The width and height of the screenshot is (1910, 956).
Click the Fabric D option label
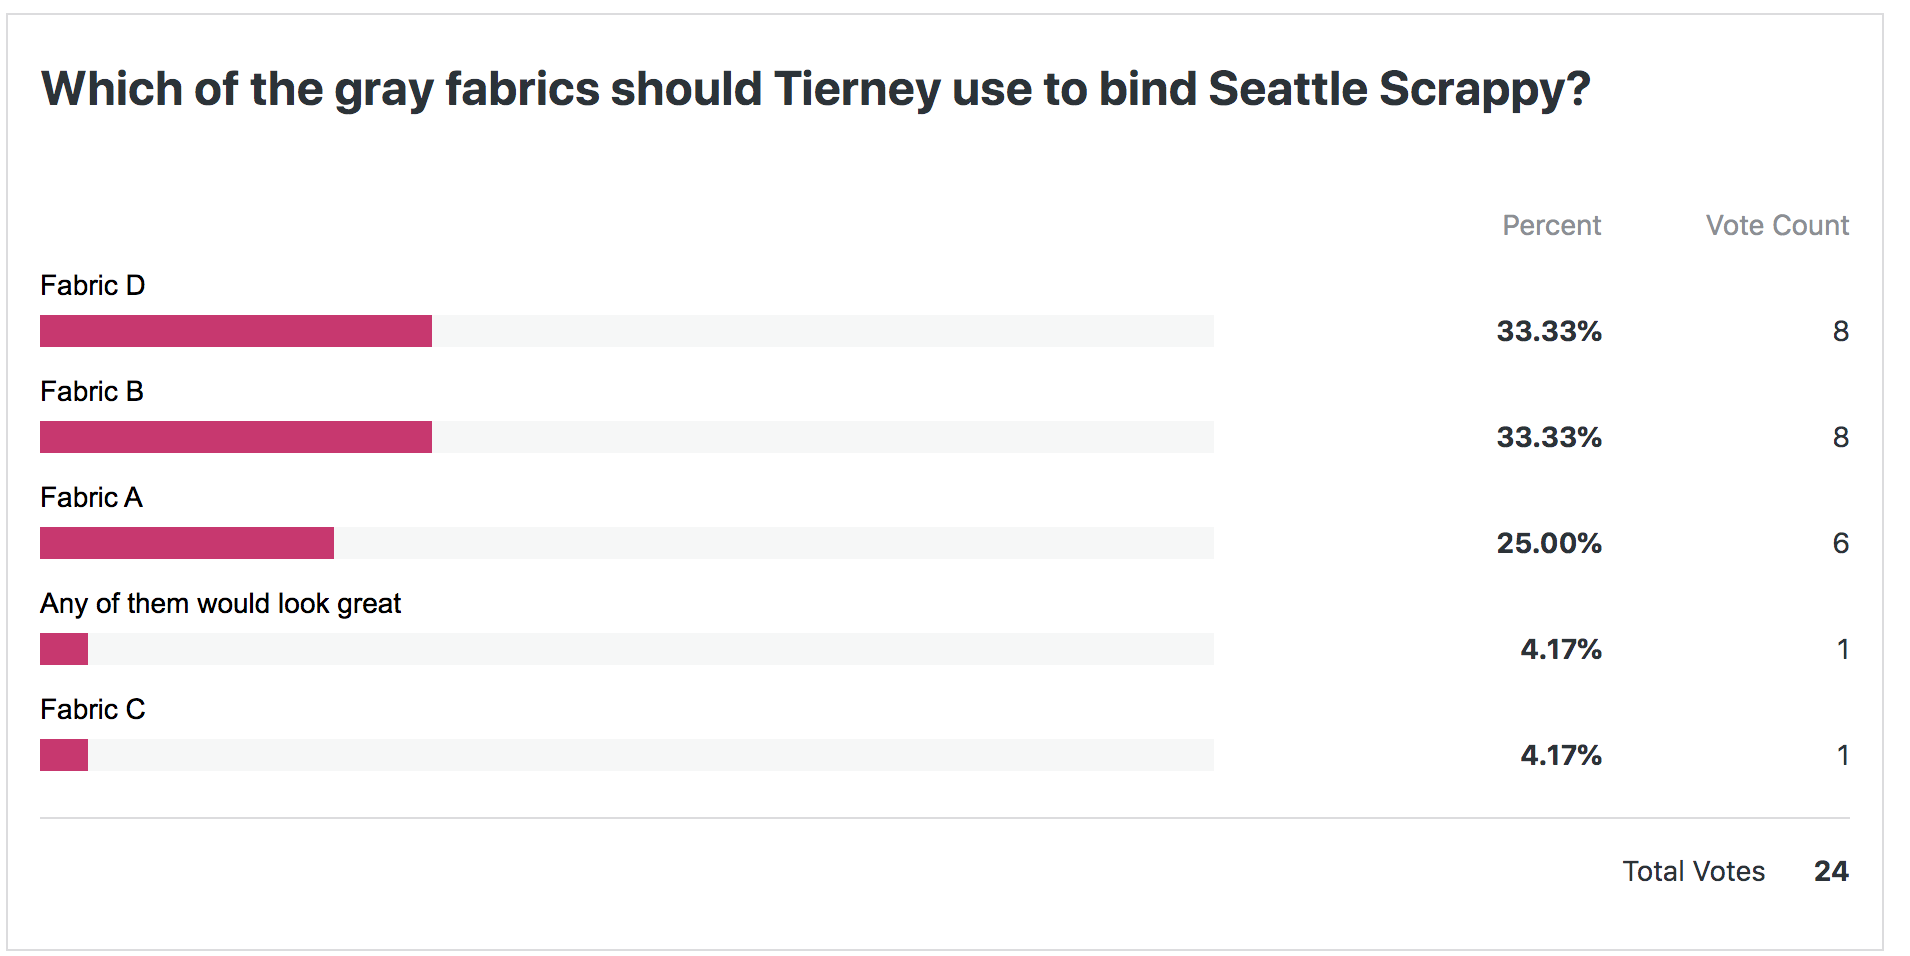[93, 286]
